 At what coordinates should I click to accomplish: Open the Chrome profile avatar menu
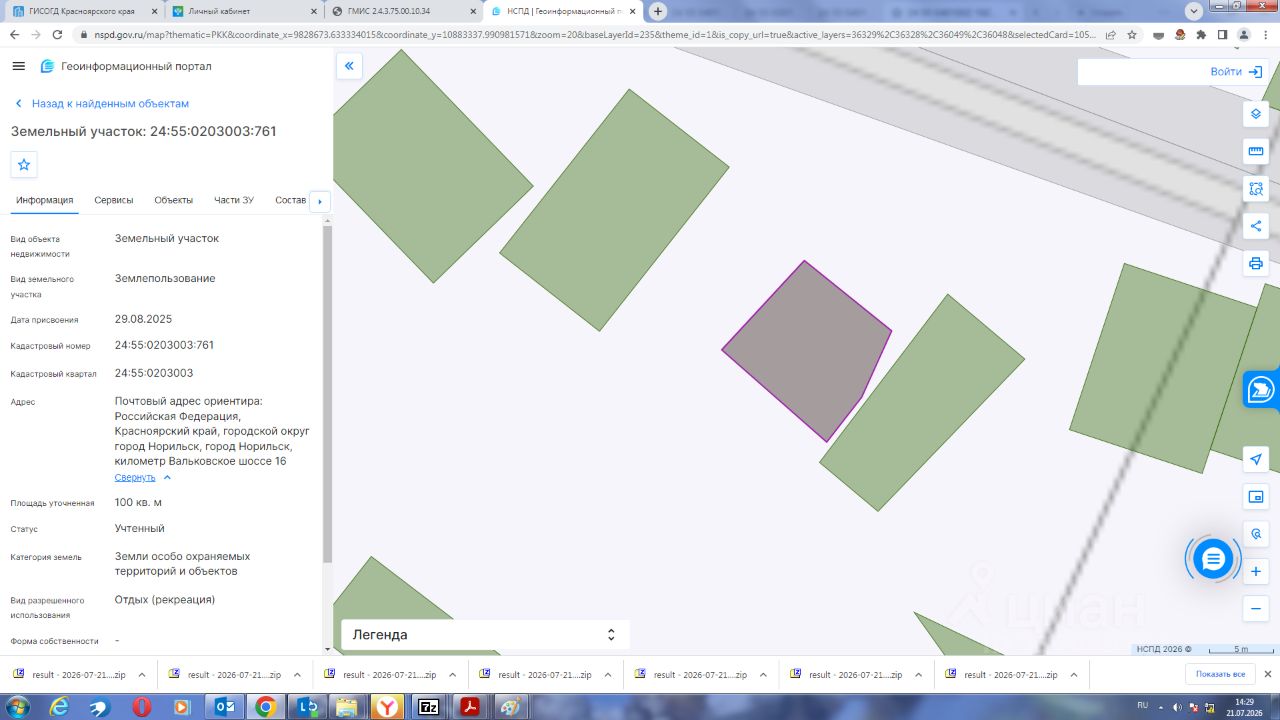[1243, 34]
